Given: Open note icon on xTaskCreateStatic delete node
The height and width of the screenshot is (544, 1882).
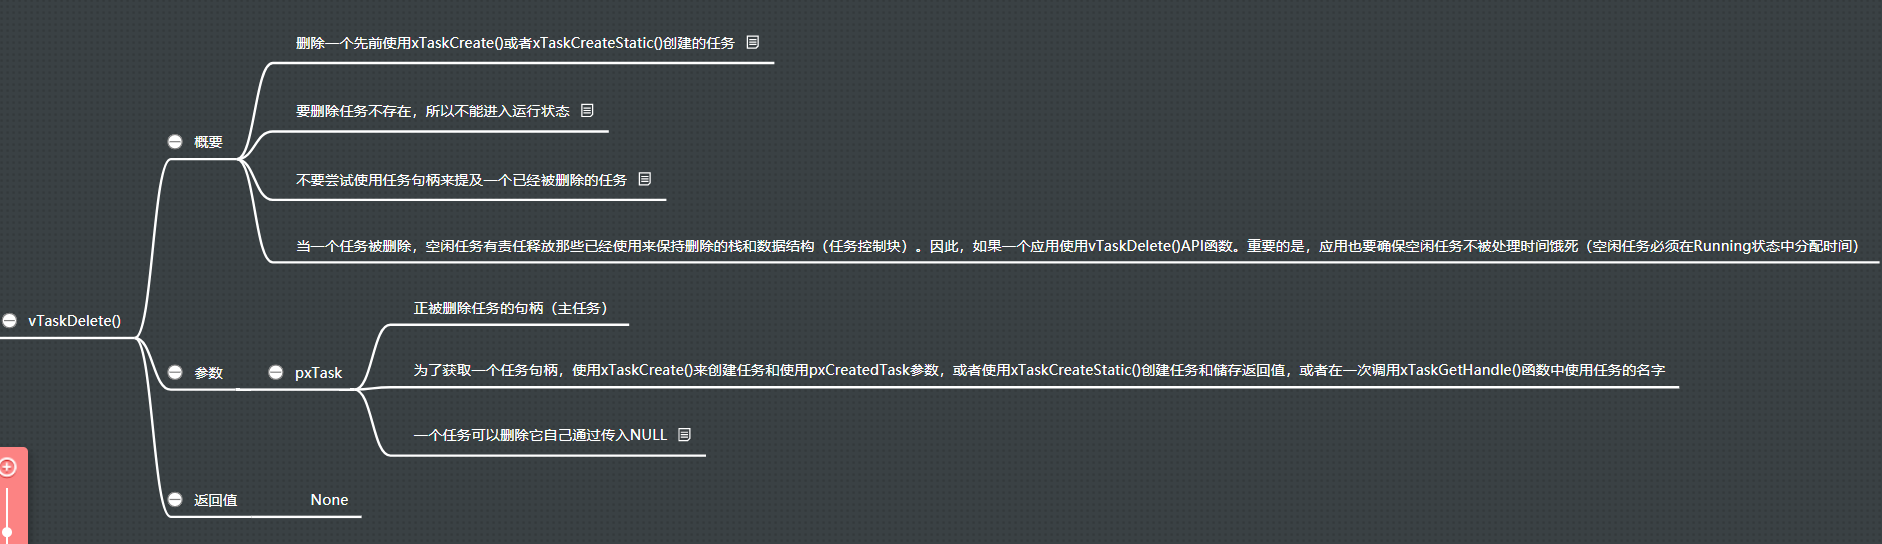Looking at the screenshot, I should [x=753, y=42].
